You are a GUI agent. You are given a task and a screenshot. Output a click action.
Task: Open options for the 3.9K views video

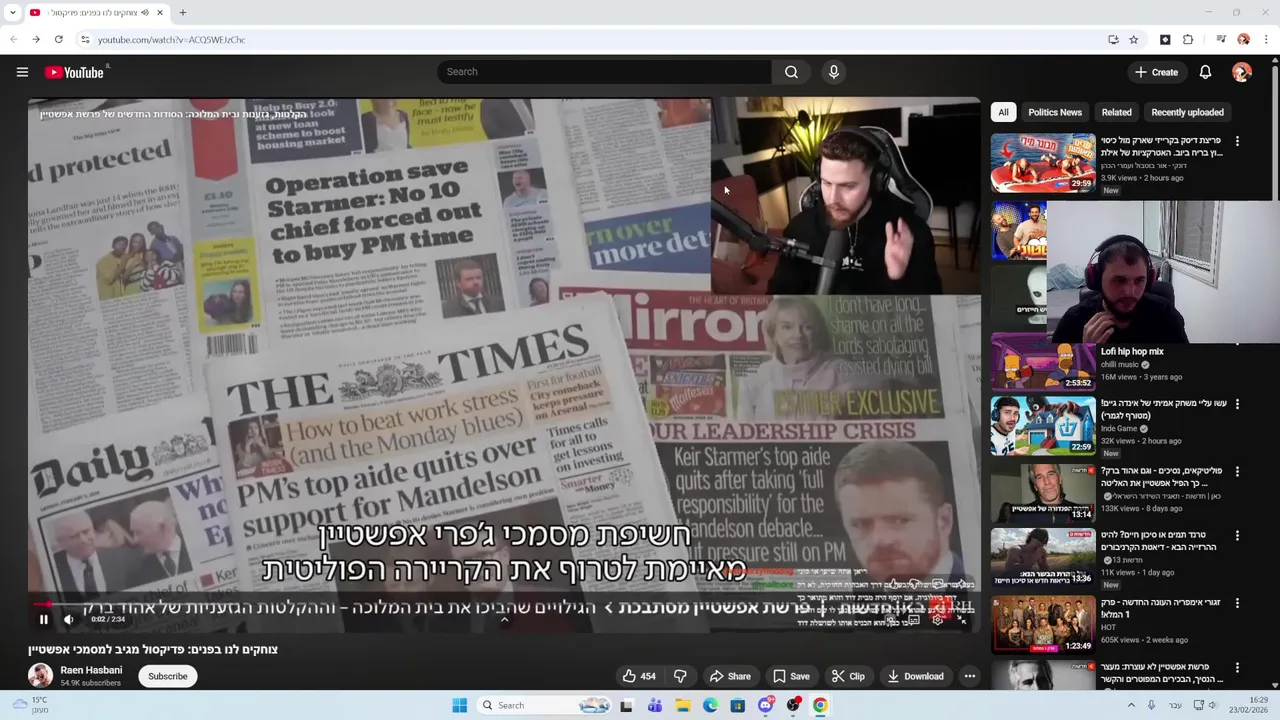coord(1237,142)
